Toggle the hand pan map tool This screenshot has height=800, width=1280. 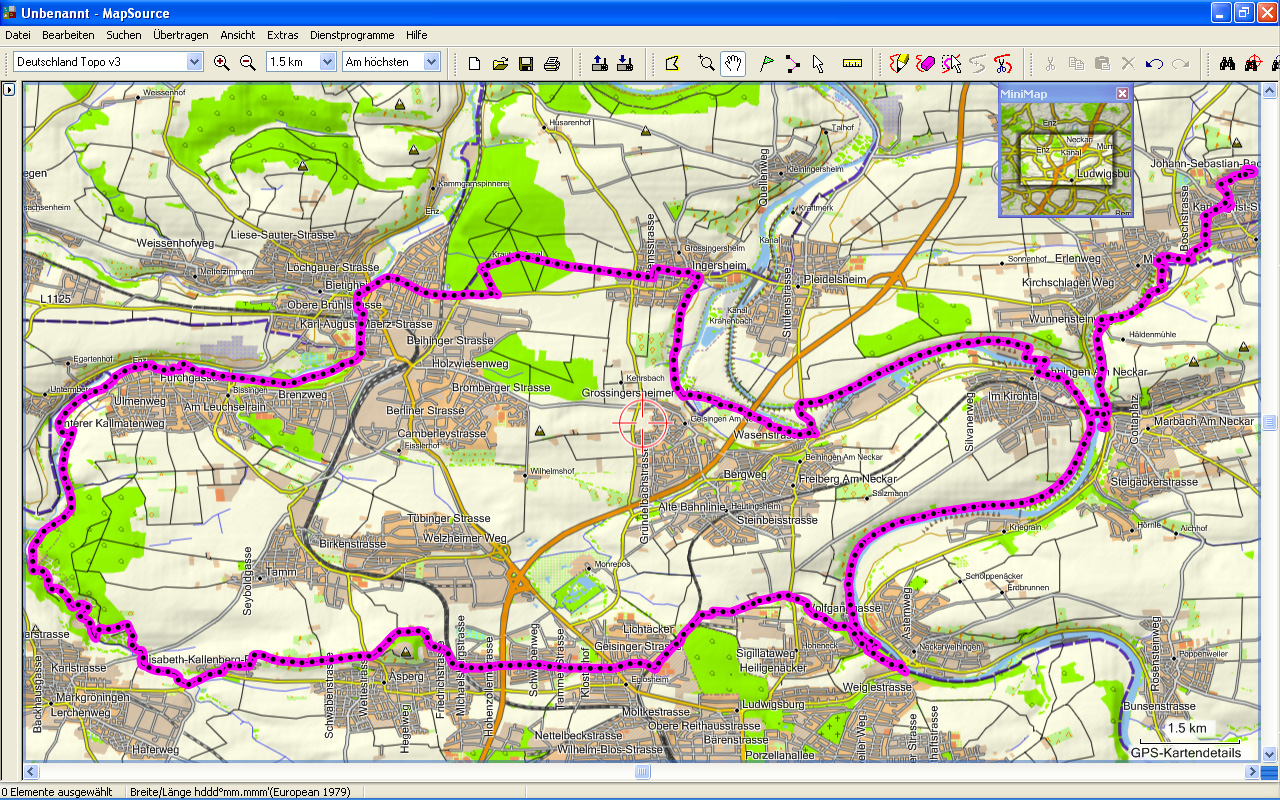(733, 63)
